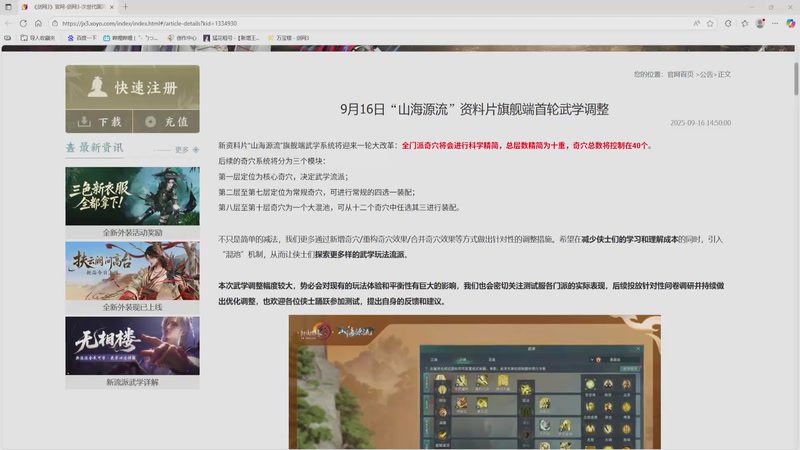Click the 充值 recharge button

pos(166,121)
